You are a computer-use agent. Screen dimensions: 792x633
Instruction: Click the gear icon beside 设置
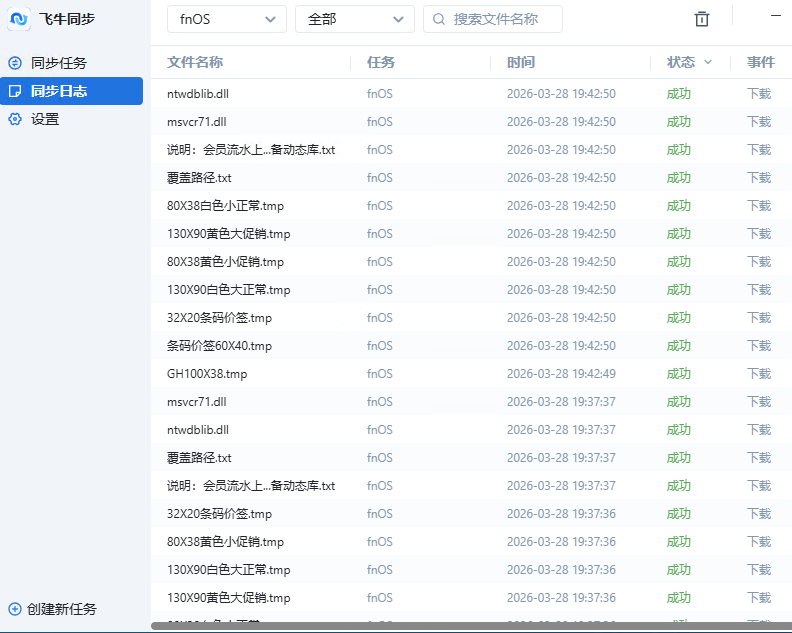(x=15, y=119)
